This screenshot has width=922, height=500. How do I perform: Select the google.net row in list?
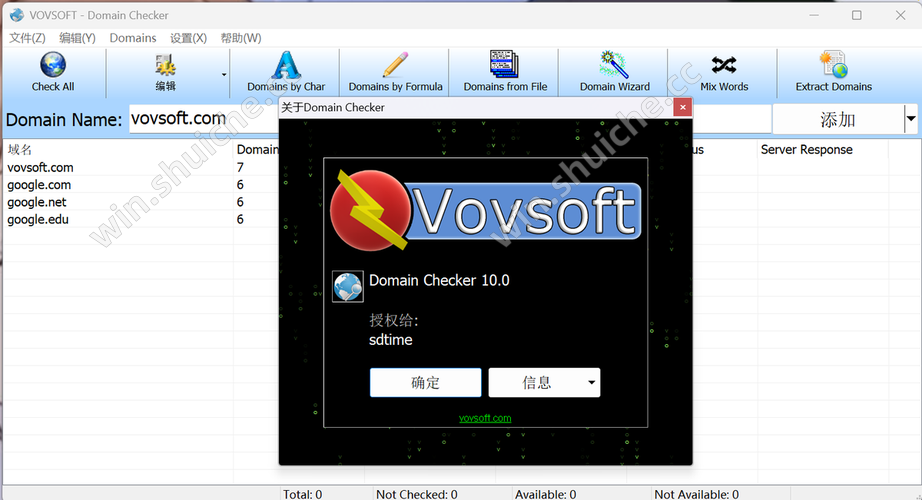click(37, 202)
